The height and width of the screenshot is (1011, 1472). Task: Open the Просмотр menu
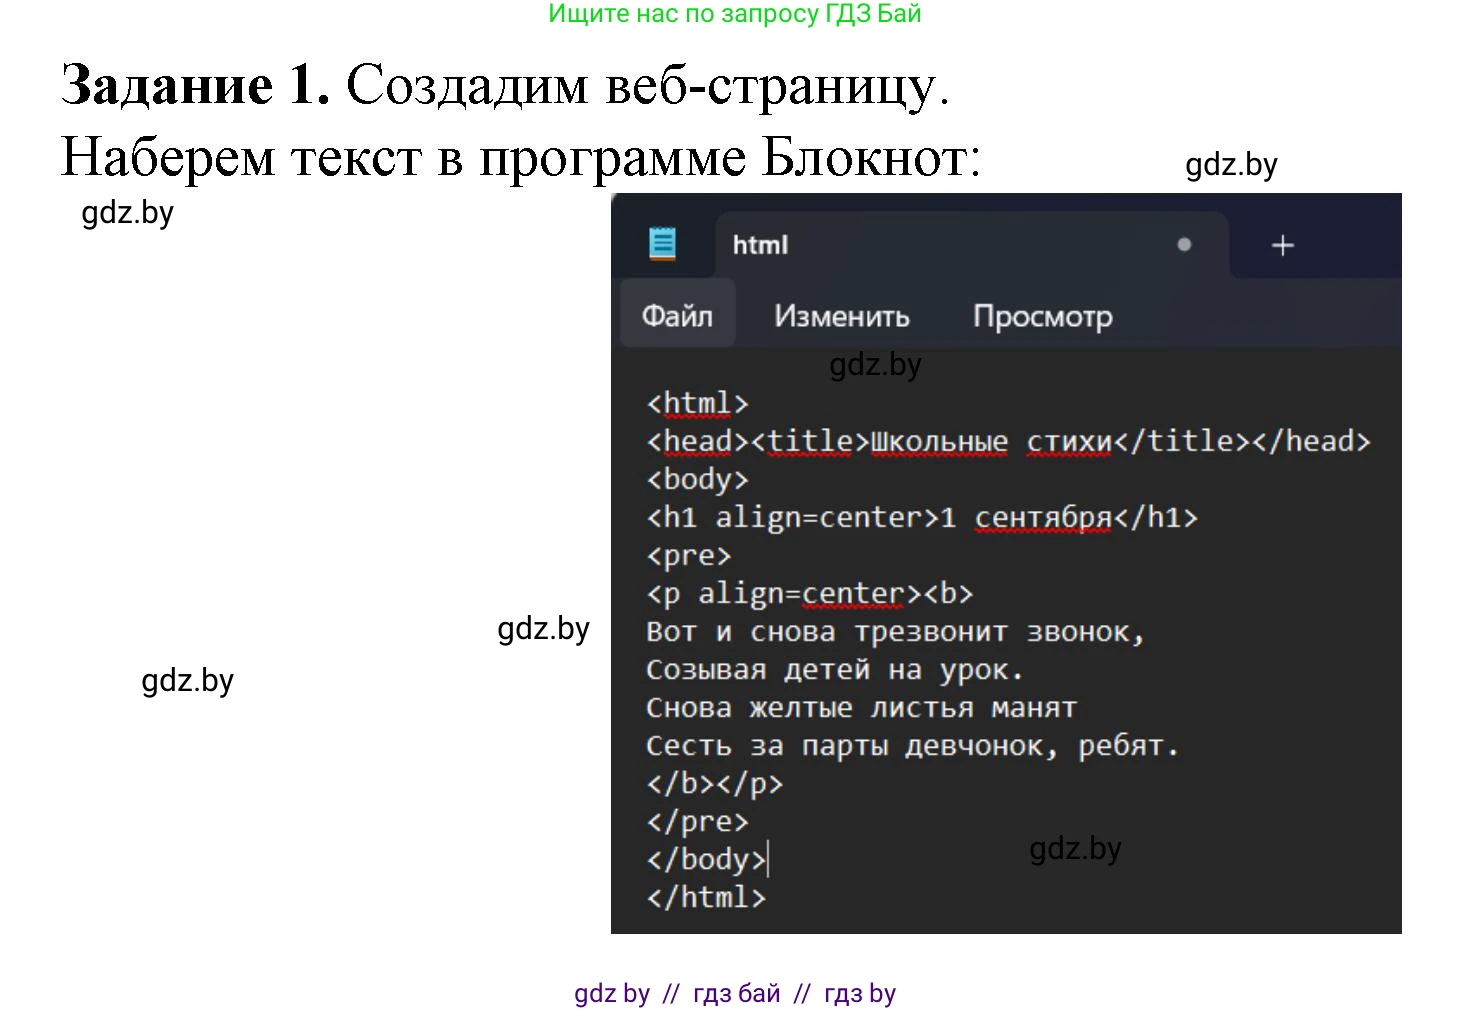(x=1042, y=314)
